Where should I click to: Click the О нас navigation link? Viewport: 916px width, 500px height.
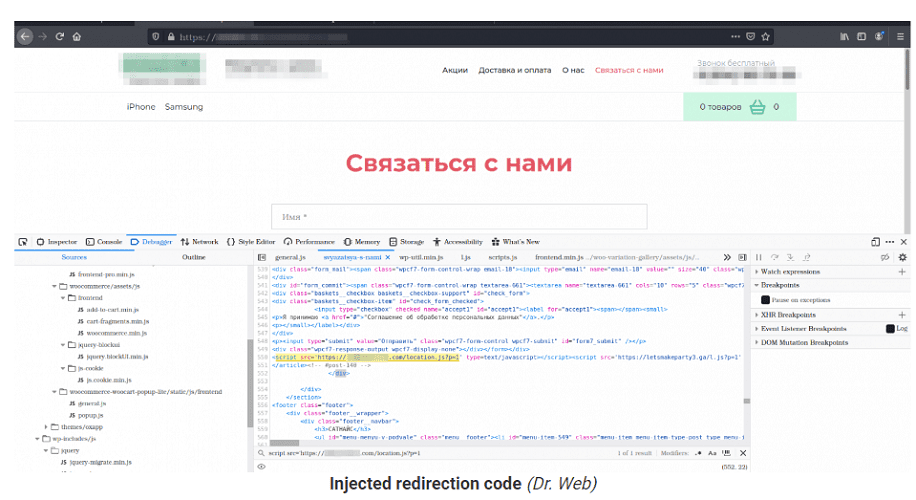point(573,70)
